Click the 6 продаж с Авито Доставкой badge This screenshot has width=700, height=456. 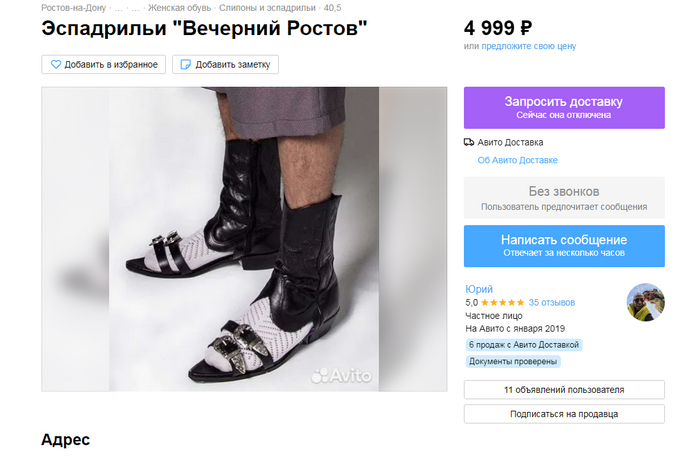tap(523, 344)
